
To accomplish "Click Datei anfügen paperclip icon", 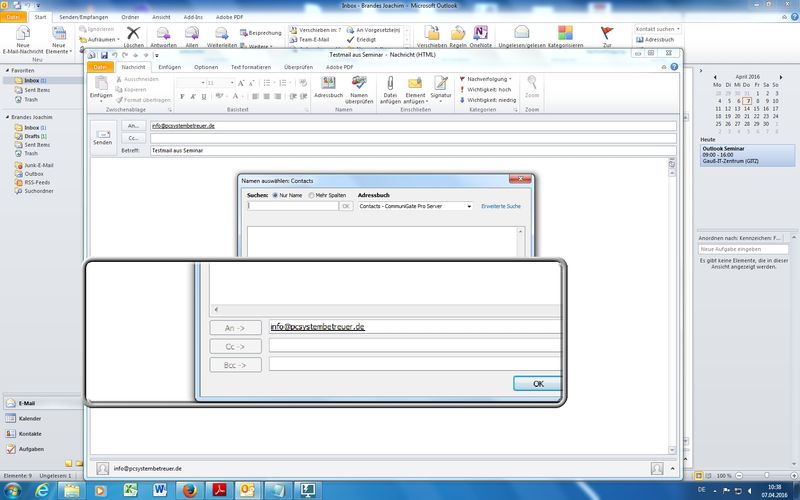I will (x=390, y=84).
